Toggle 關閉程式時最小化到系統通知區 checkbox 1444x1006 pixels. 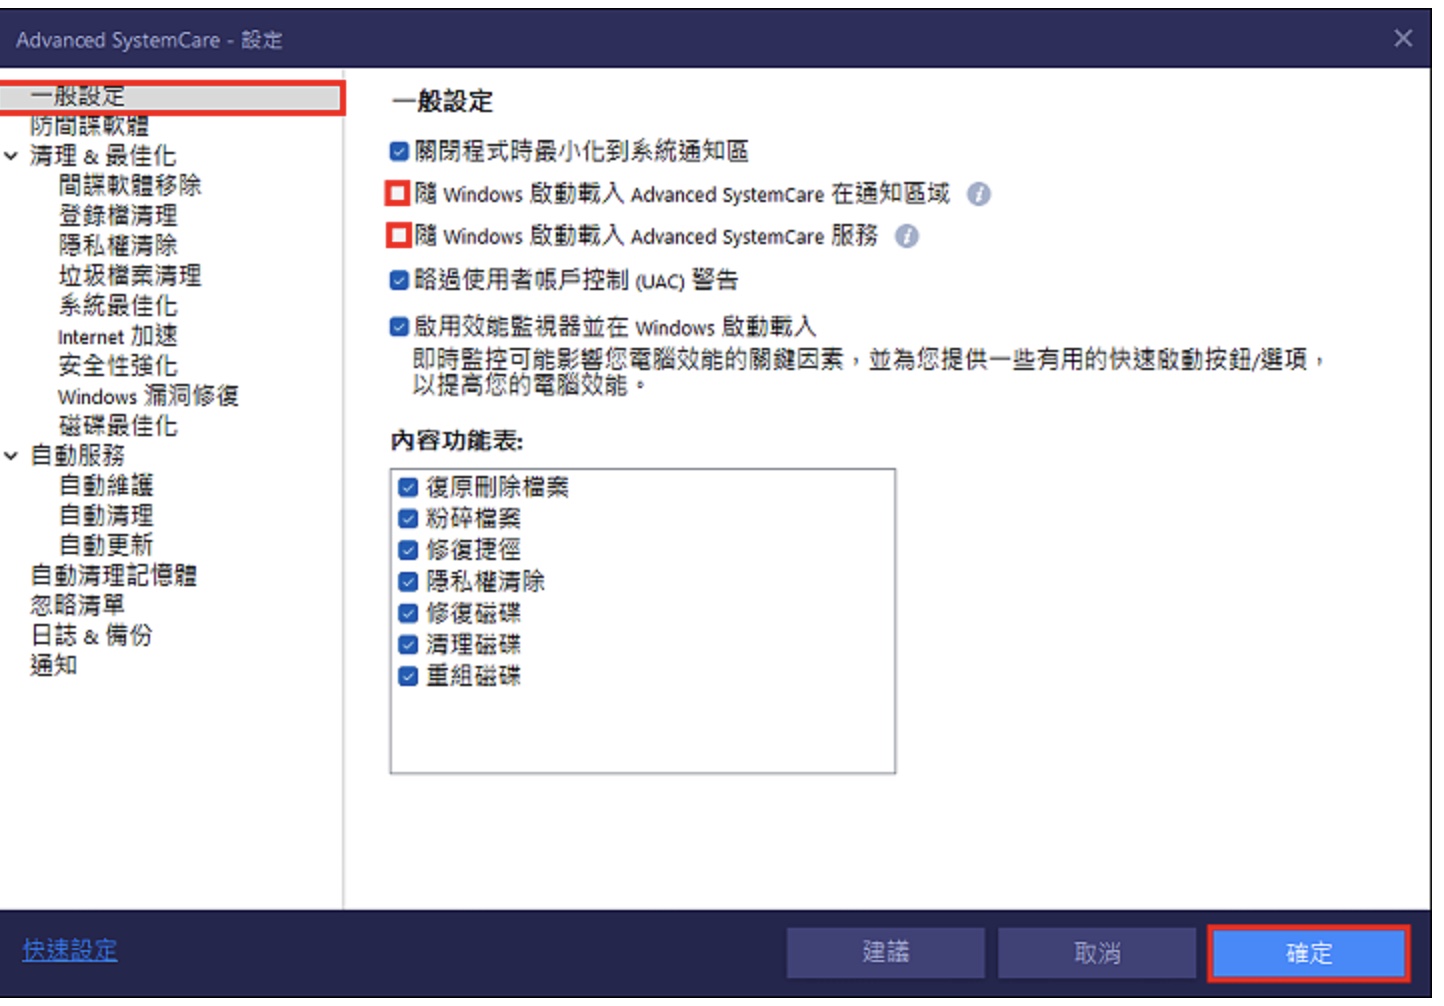click(x=399, y=152)
